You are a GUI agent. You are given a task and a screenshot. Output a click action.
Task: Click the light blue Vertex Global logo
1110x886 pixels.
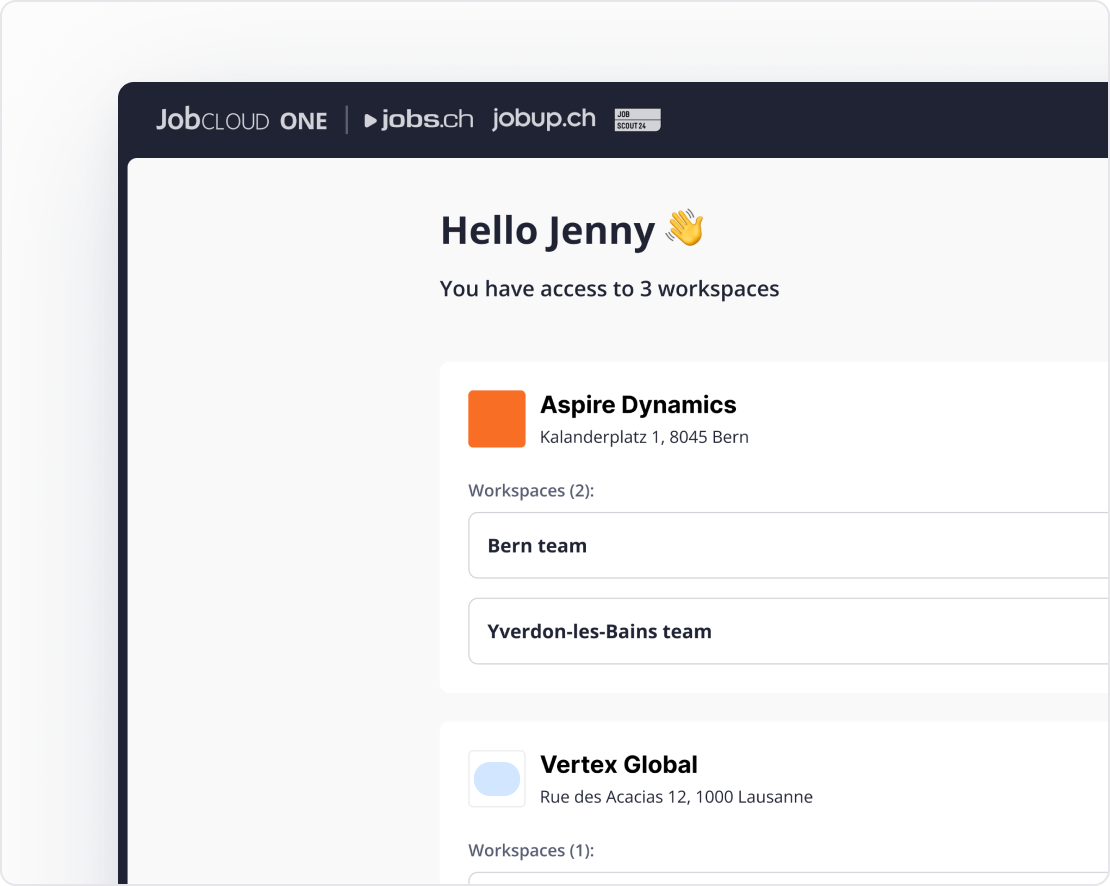(497, 779)
